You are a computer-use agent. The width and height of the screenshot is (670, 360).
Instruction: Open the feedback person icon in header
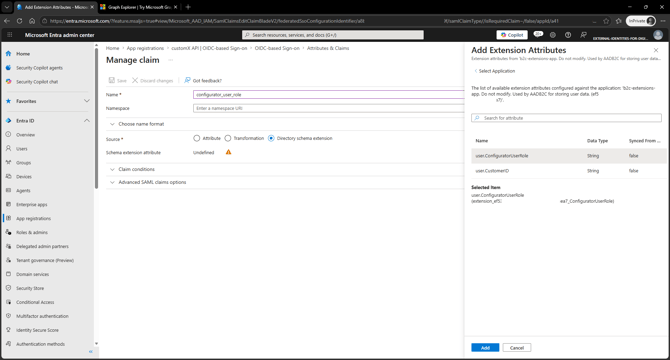click(583, 35)
